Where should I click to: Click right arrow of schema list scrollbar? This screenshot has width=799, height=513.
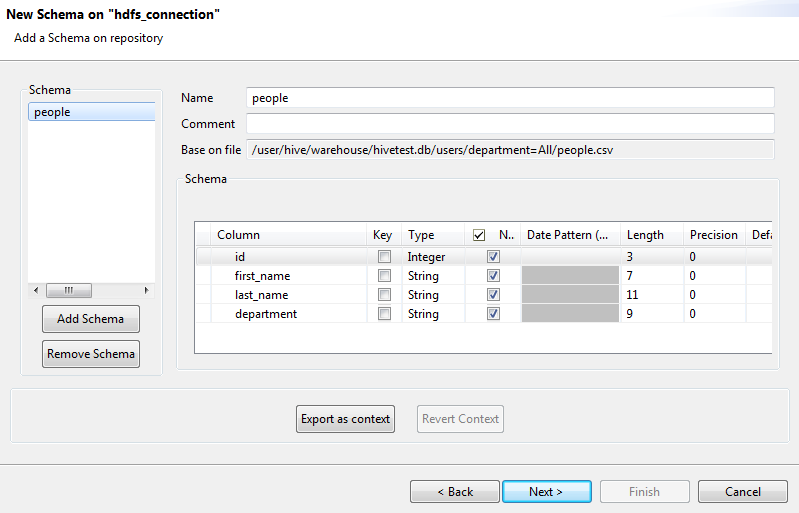[x=146, y=290]
